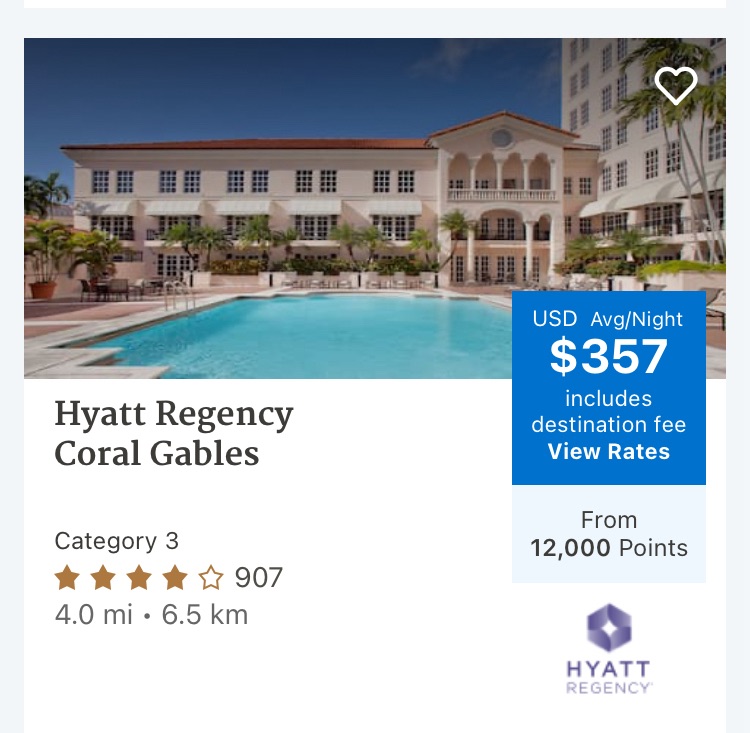Click the Category 3 label
This screenshot has height=733, width=750.
117,541
